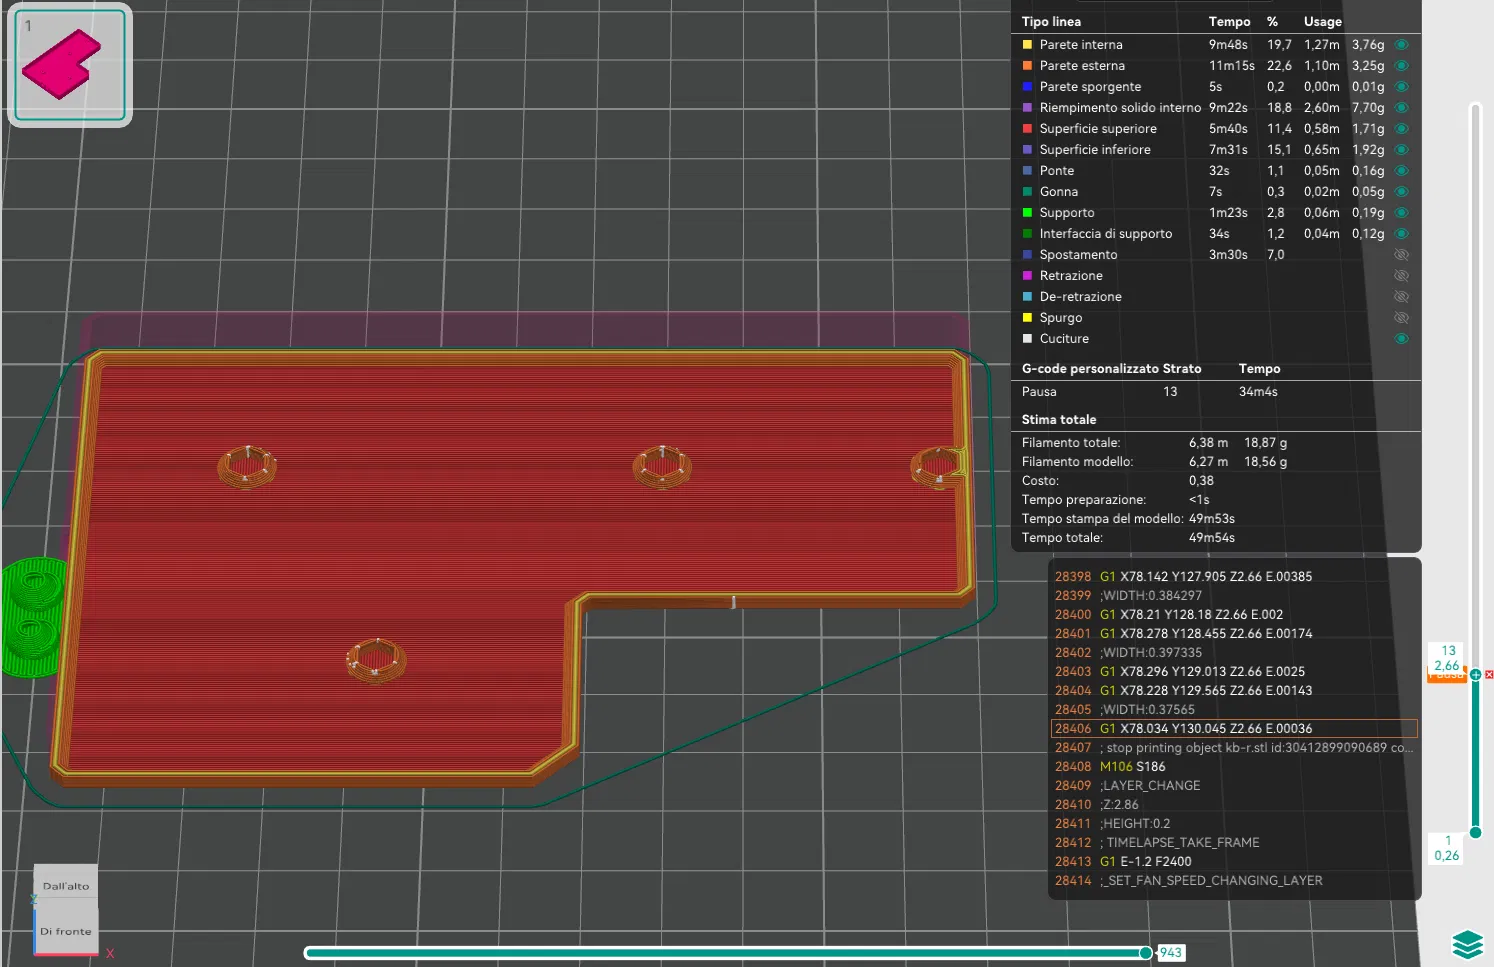Grab the lower layer slider handle

coord(1475,832)
